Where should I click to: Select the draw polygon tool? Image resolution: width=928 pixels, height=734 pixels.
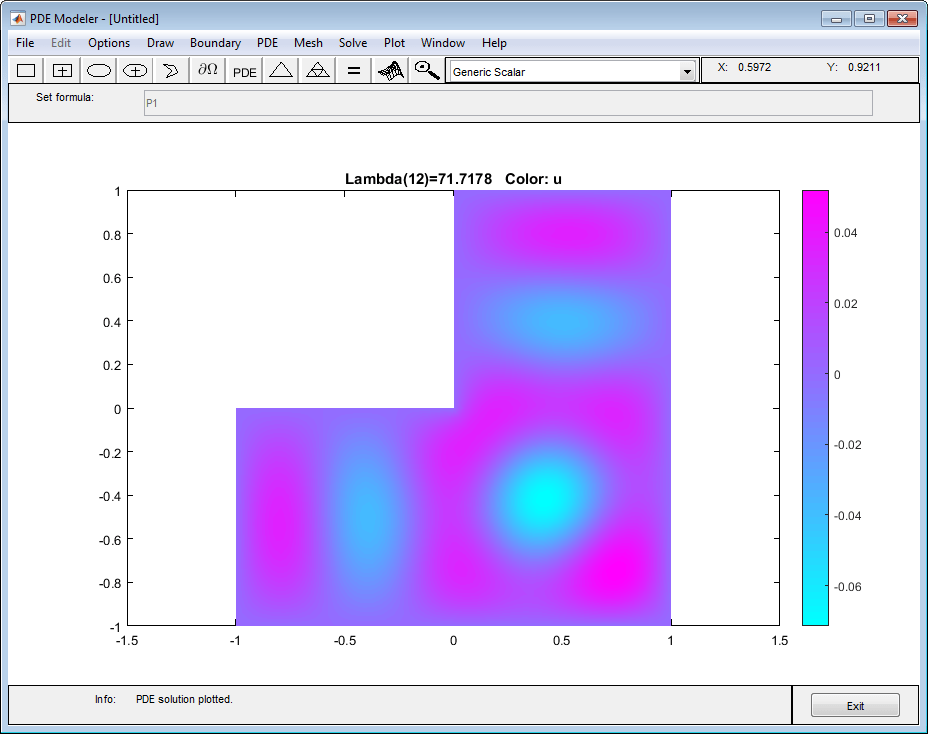pyautogui.click(x=170, y=70)
